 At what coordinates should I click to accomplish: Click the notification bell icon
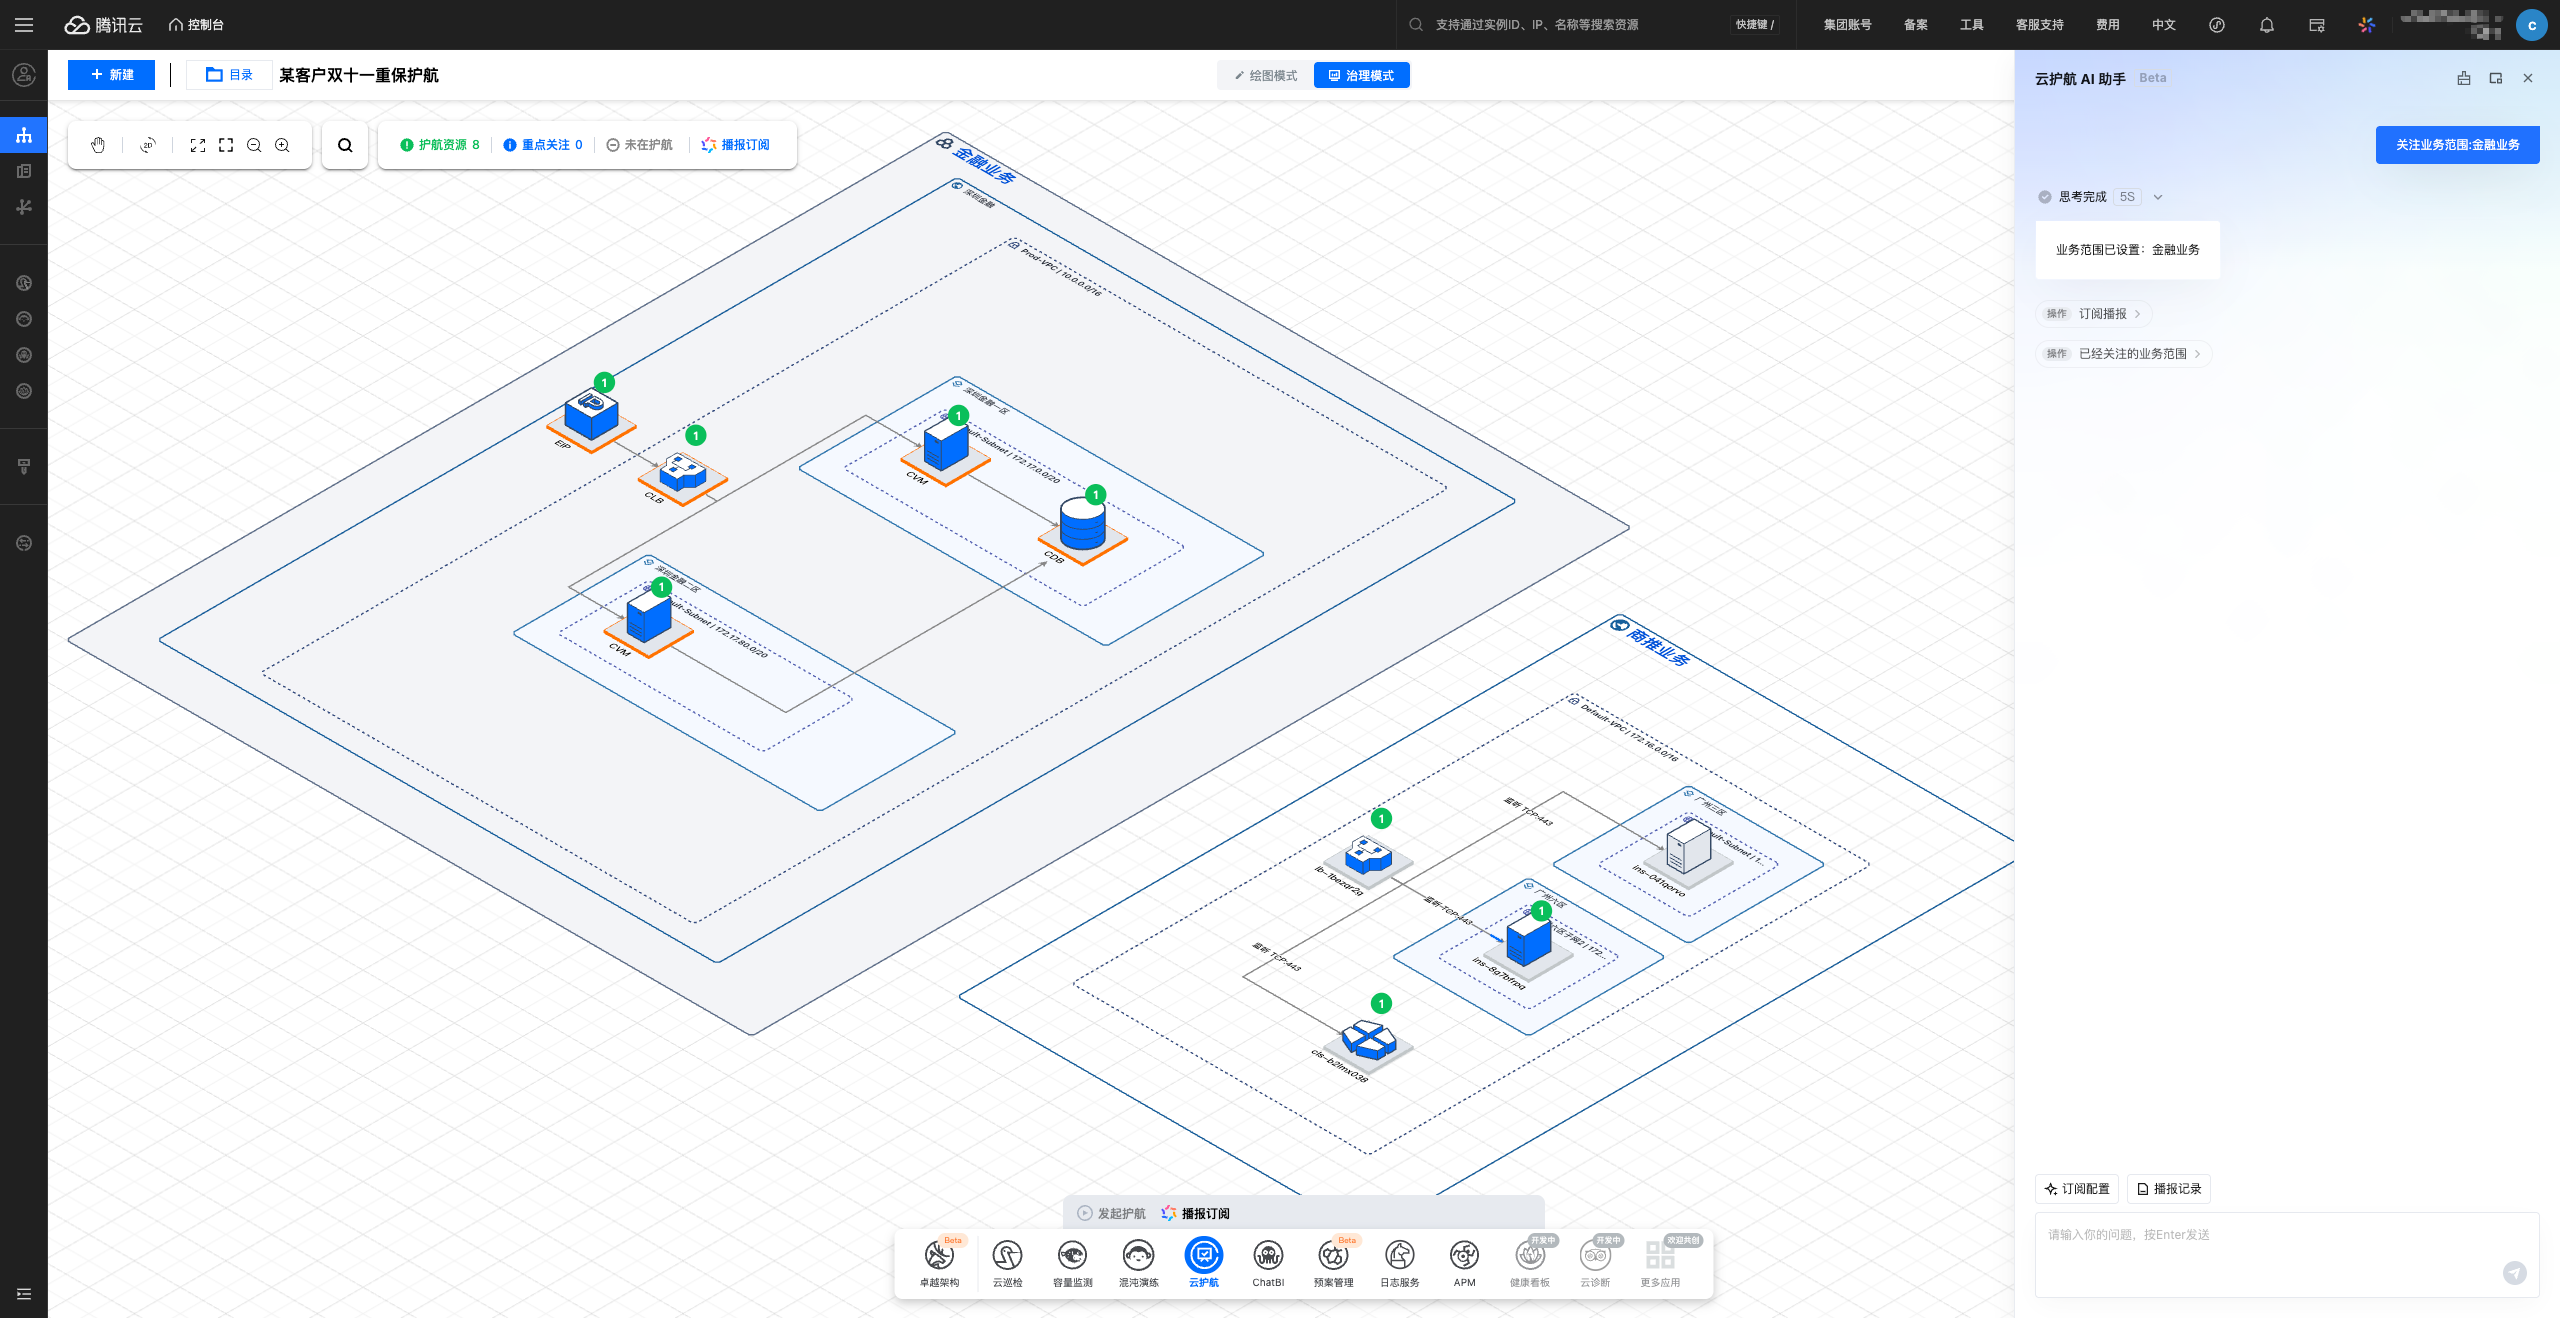[2266, 25]
